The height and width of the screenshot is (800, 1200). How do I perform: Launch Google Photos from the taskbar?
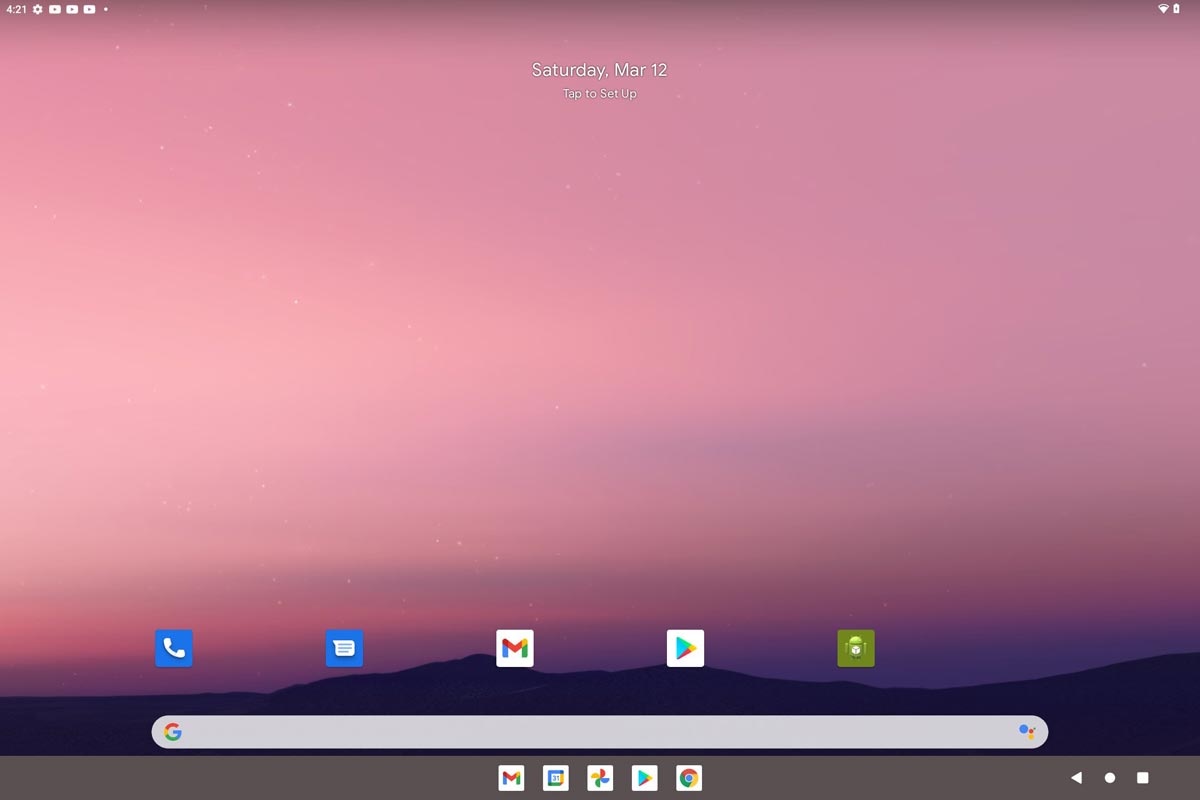[x=600, y=778]
